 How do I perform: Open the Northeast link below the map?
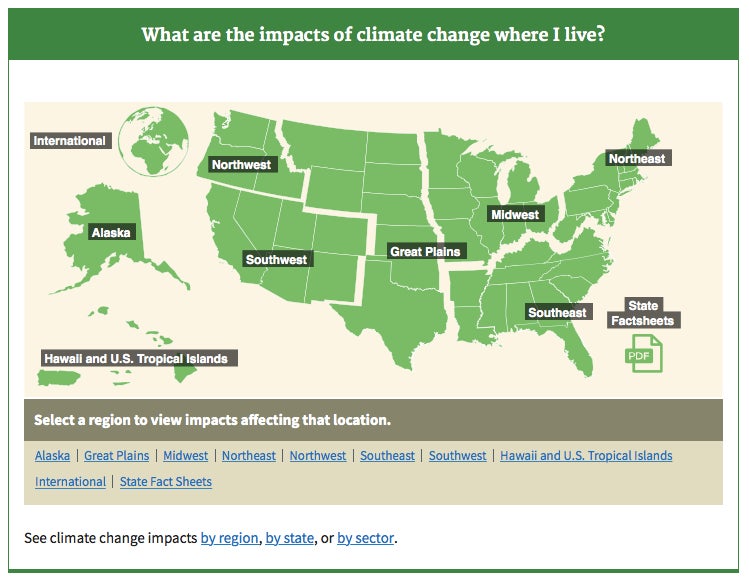(249, 456)
